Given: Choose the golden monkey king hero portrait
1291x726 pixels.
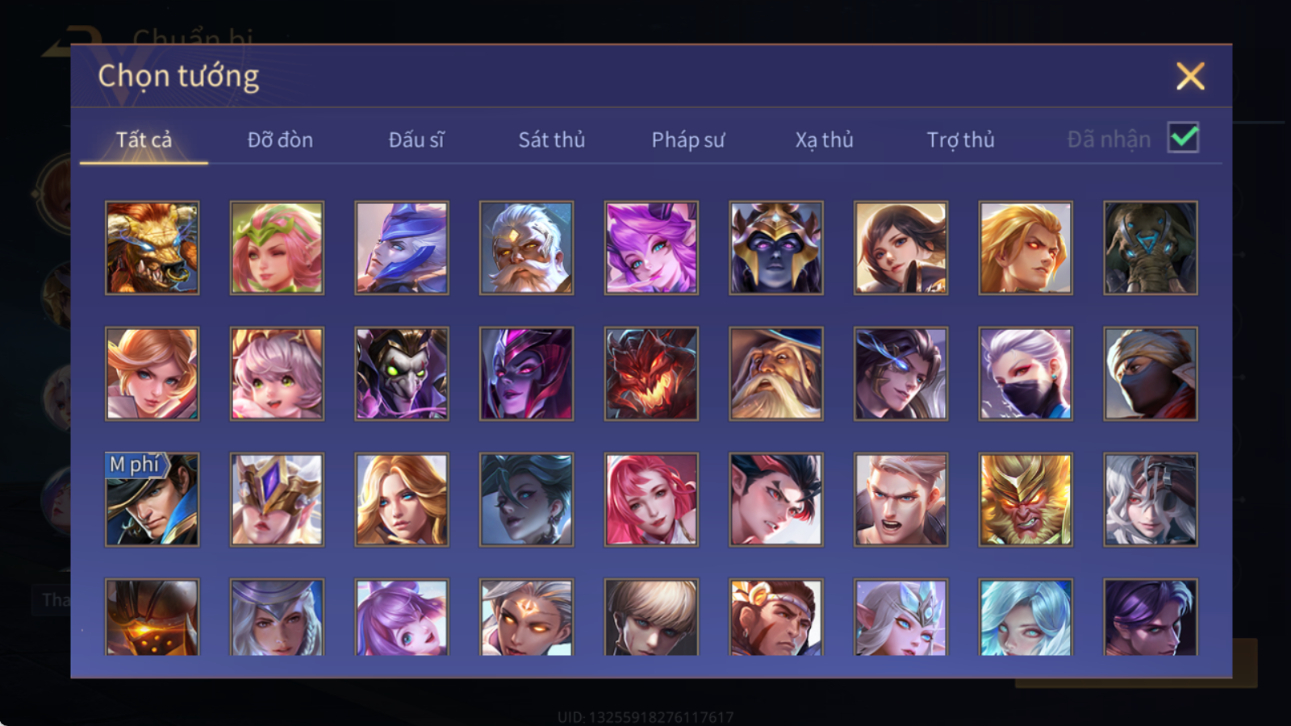Looking at the screenshot, I should tap(1025, 499).
